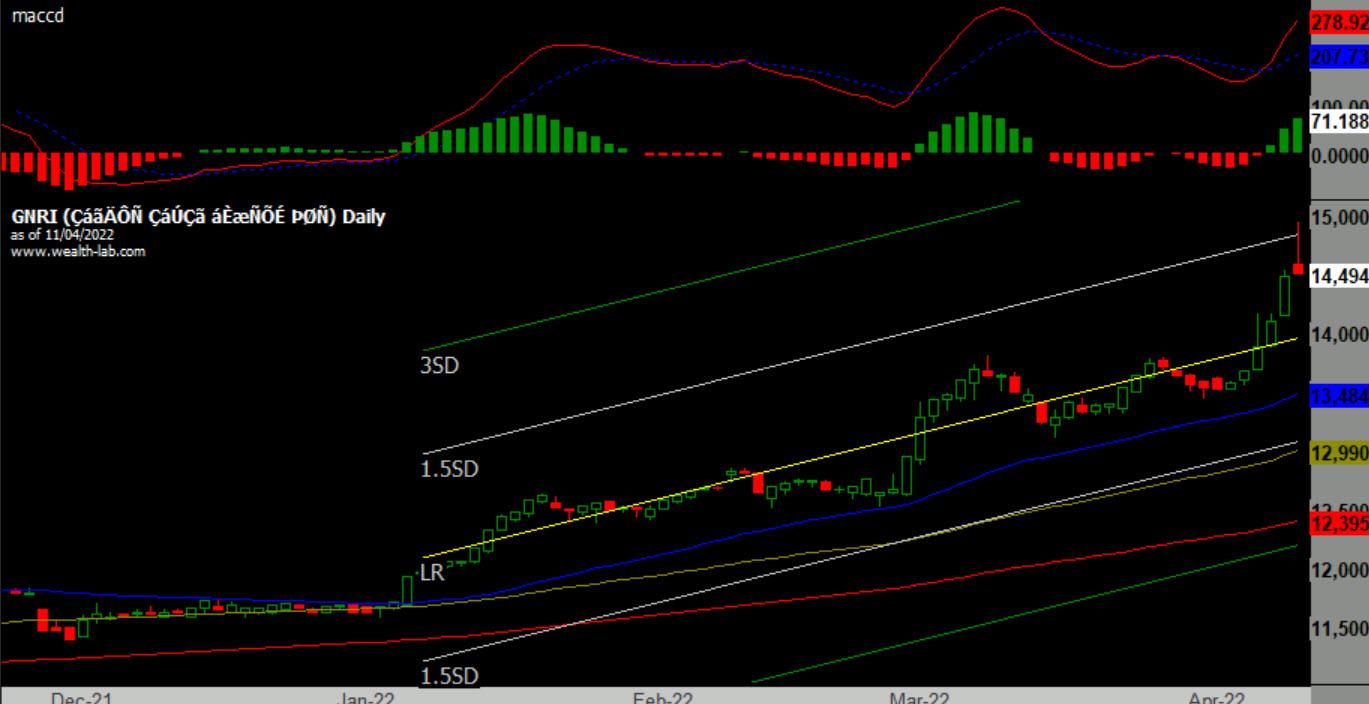1369x704 pixels.
Task: Click the 11,500 price axis label
Action: click(x=1339, y=629)
